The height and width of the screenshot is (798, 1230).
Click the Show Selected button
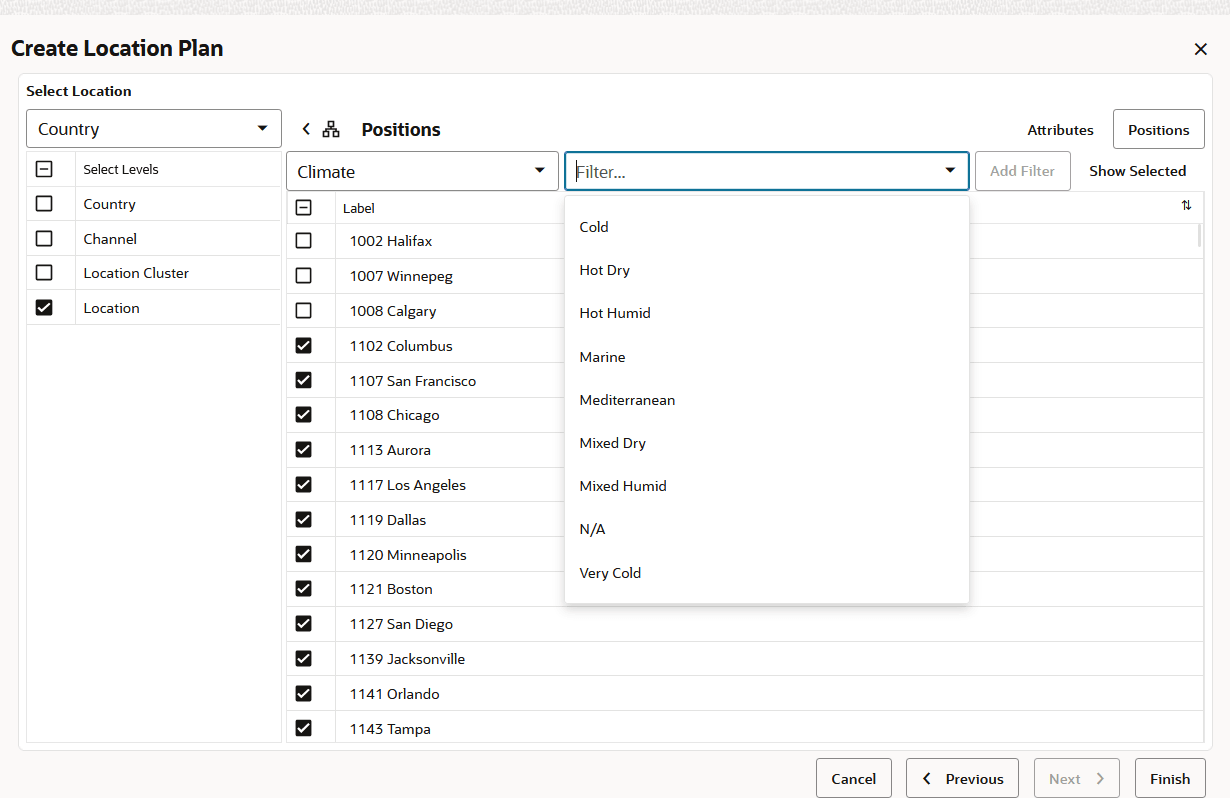[x=1137, y=171]
